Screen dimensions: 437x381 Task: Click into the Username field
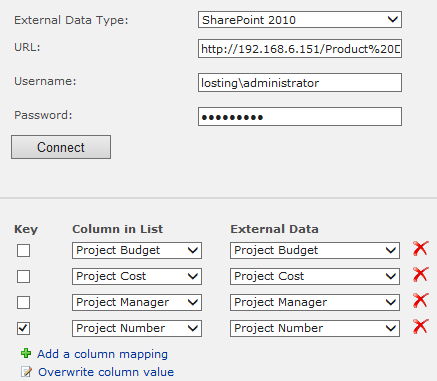300,83
